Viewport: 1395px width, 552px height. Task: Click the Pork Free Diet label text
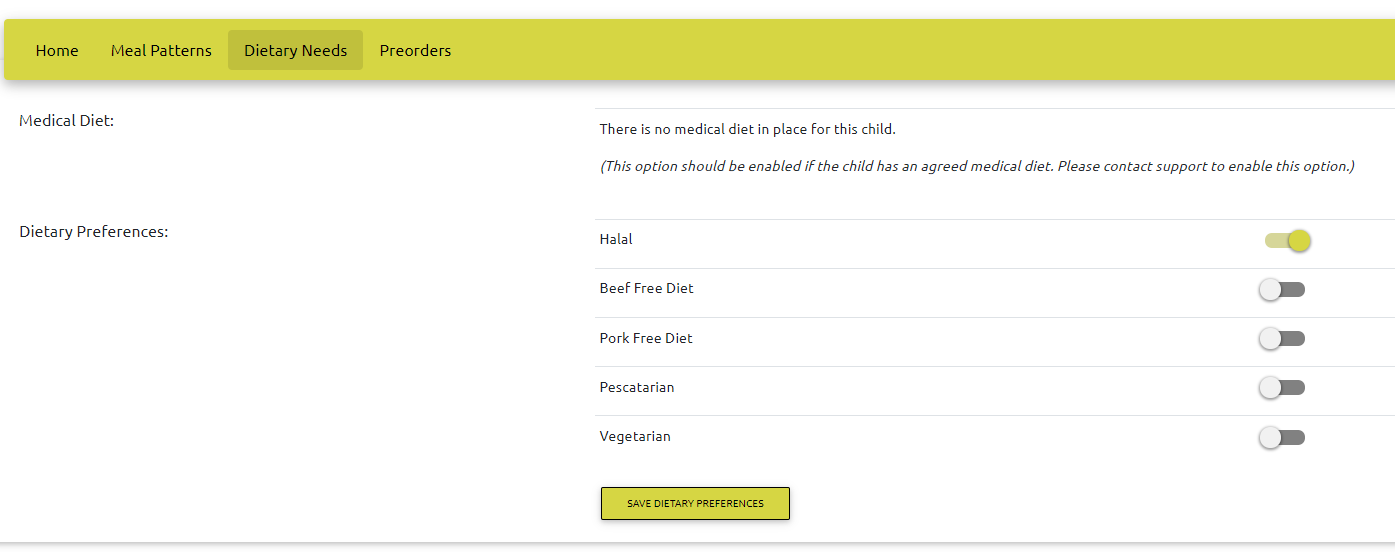point(646,339)
